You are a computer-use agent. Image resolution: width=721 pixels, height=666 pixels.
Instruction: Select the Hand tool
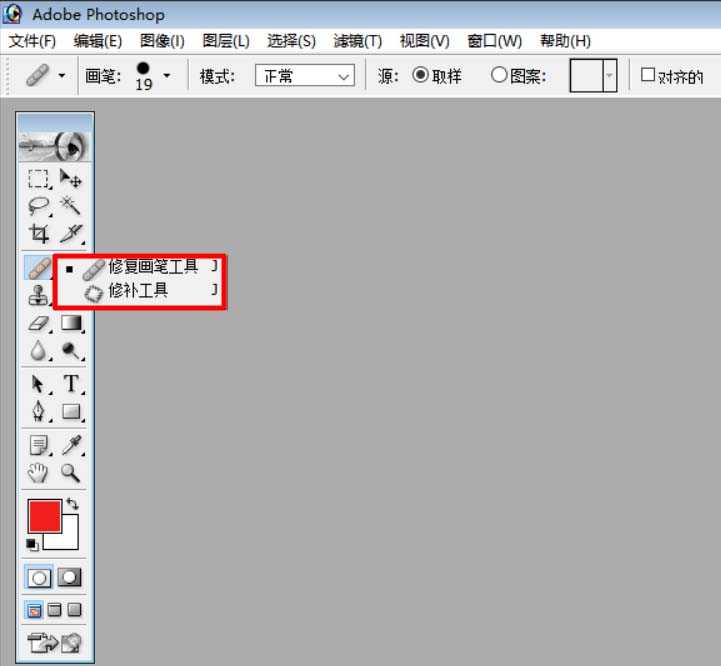pyautogui.click(x=39, y=472)
